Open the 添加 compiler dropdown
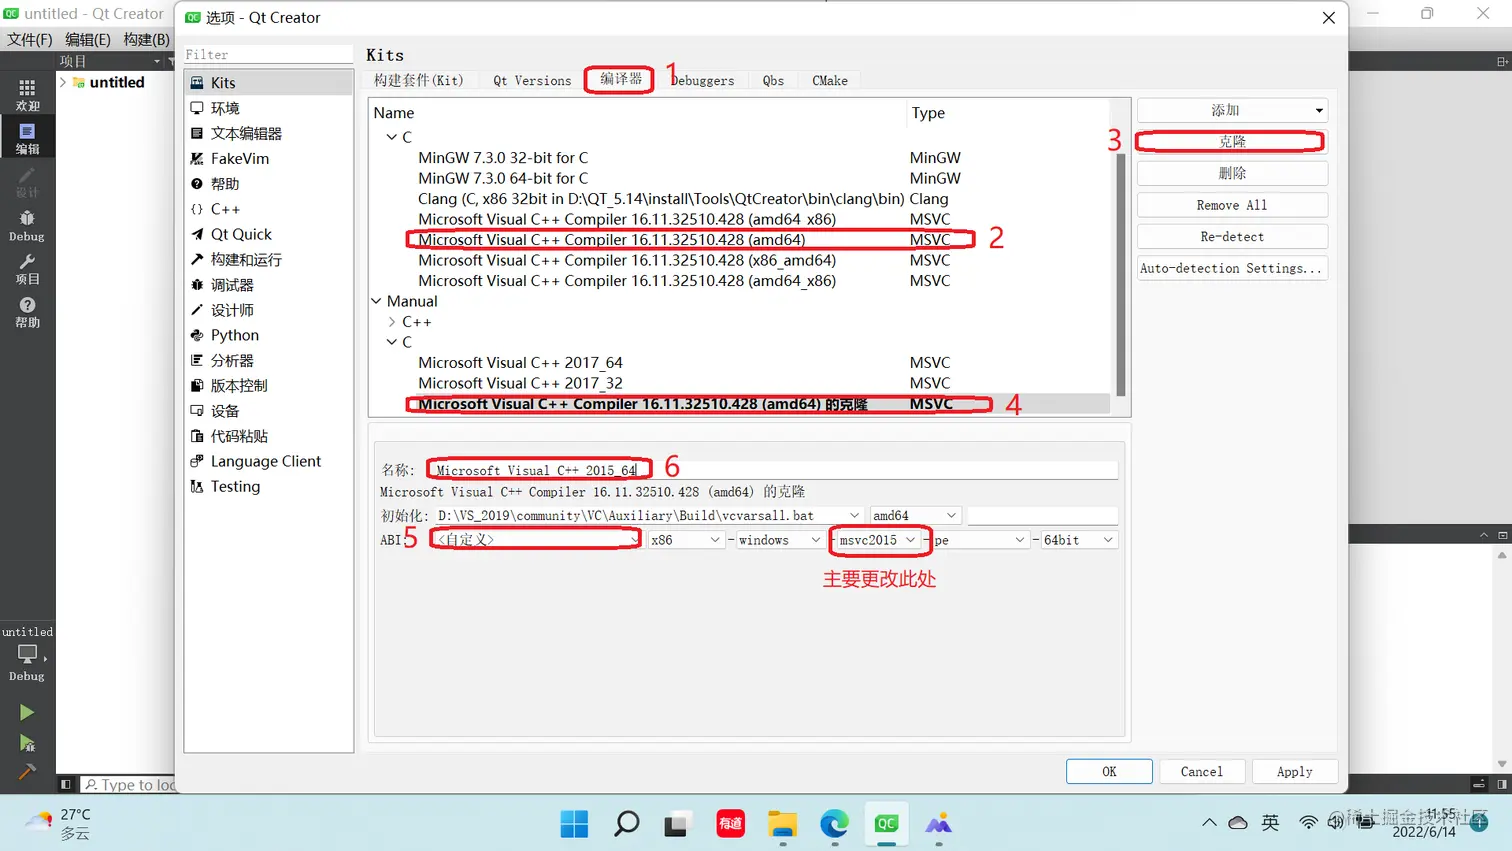1512x851 pixels. pyautogui.click(x=1232, y=110)
